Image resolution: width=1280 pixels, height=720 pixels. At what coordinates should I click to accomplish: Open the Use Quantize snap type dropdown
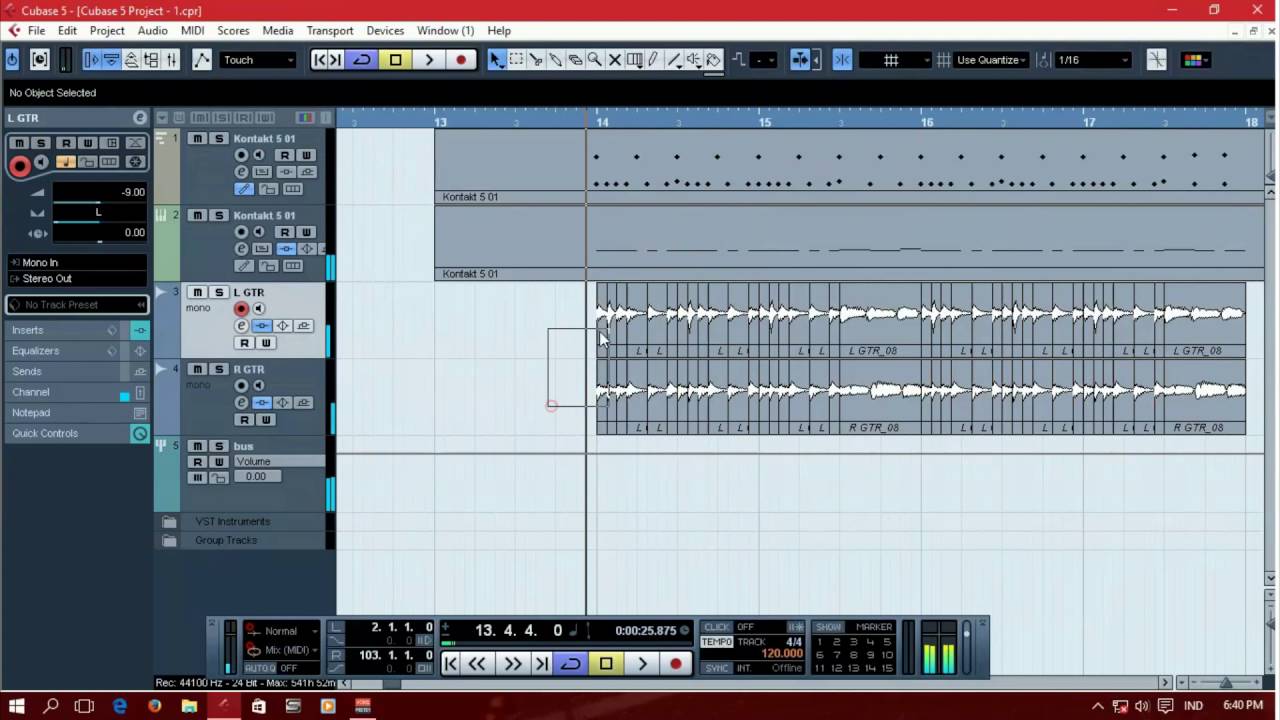991,60
